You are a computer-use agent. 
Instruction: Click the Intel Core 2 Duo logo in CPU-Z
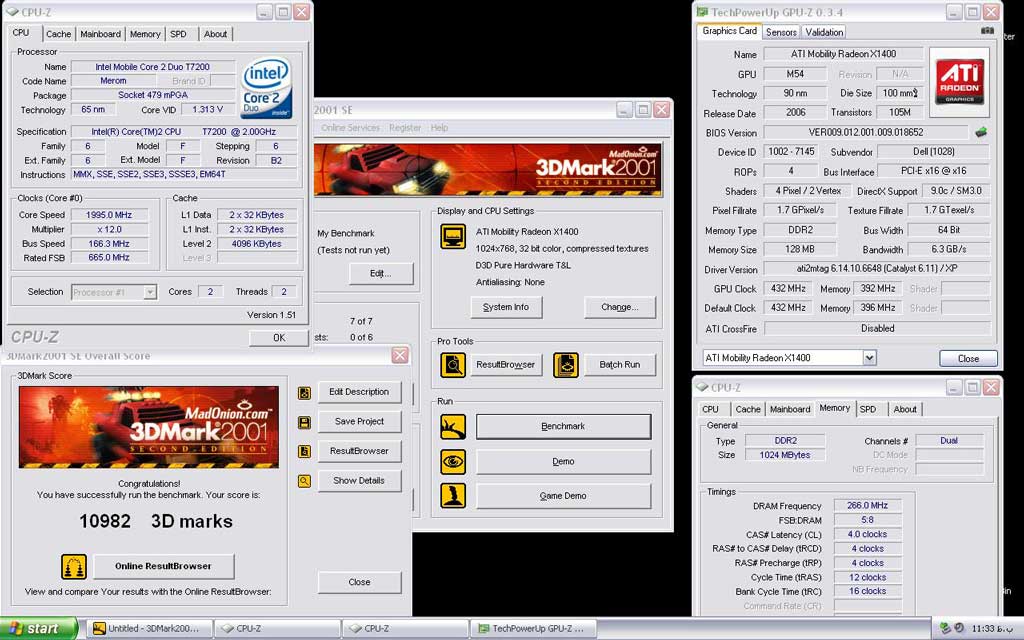click(x=266, y=89)
